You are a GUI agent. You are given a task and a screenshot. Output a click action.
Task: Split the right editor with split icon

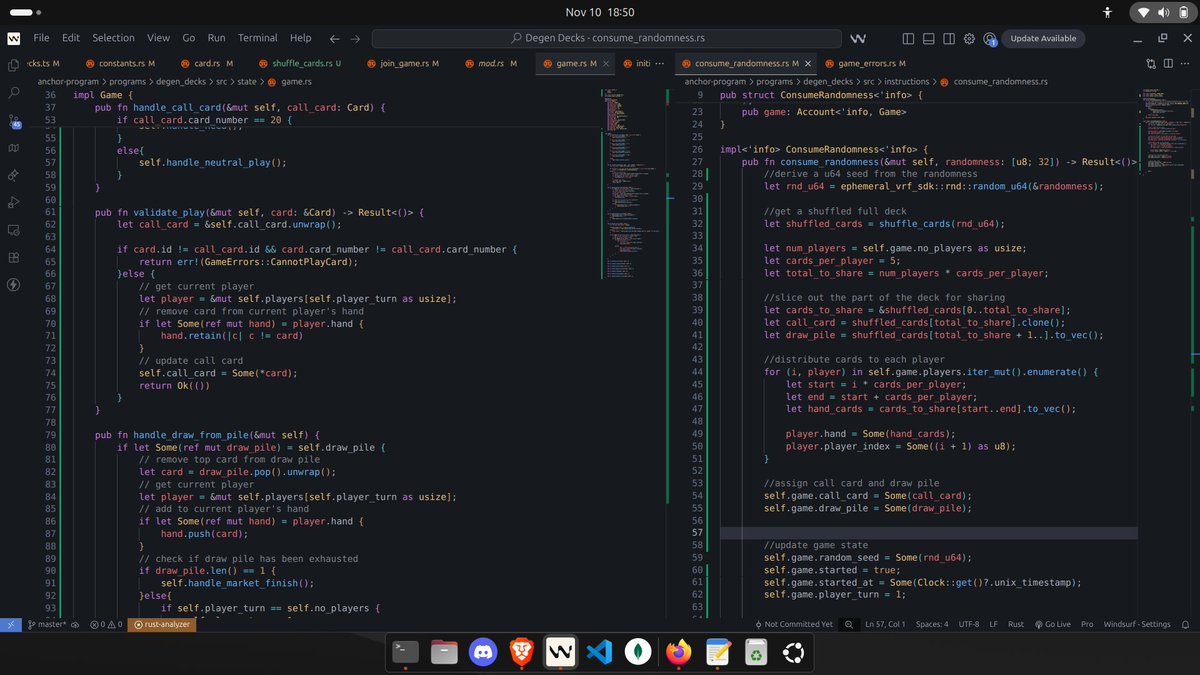(1168, 63)
